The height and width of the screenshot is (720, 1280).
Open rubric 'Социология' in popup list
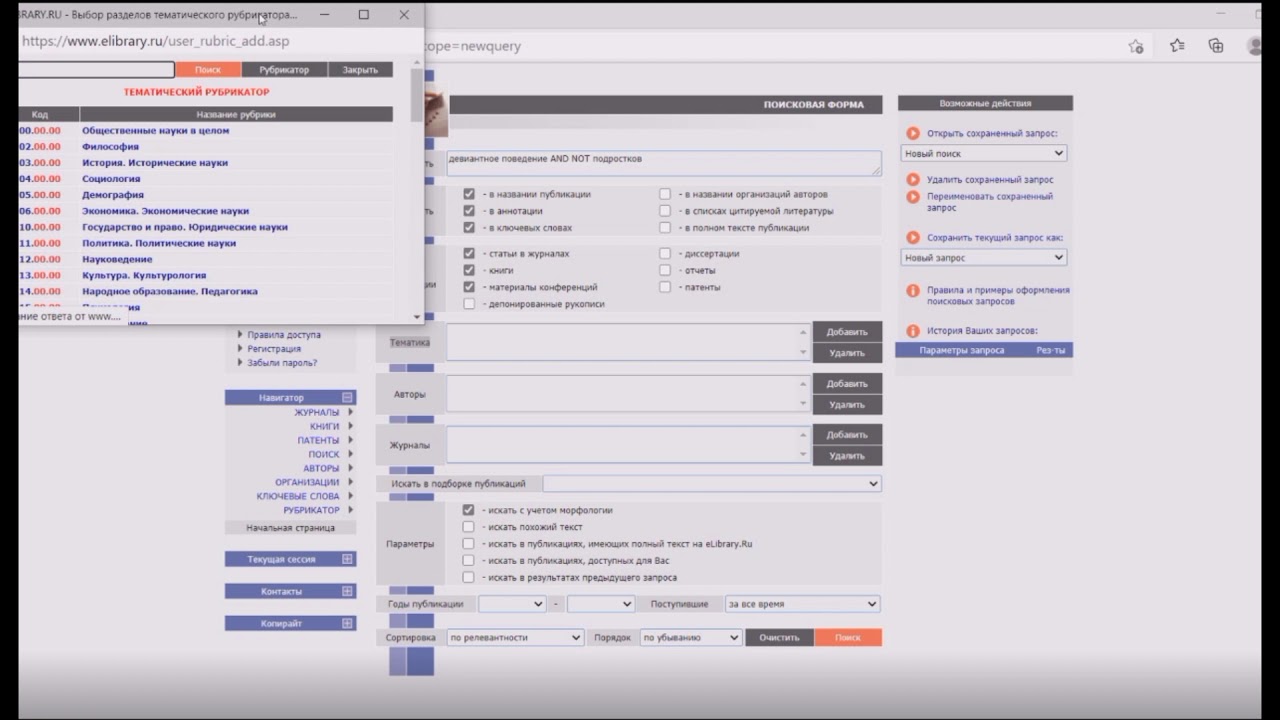tap(111, 179)
